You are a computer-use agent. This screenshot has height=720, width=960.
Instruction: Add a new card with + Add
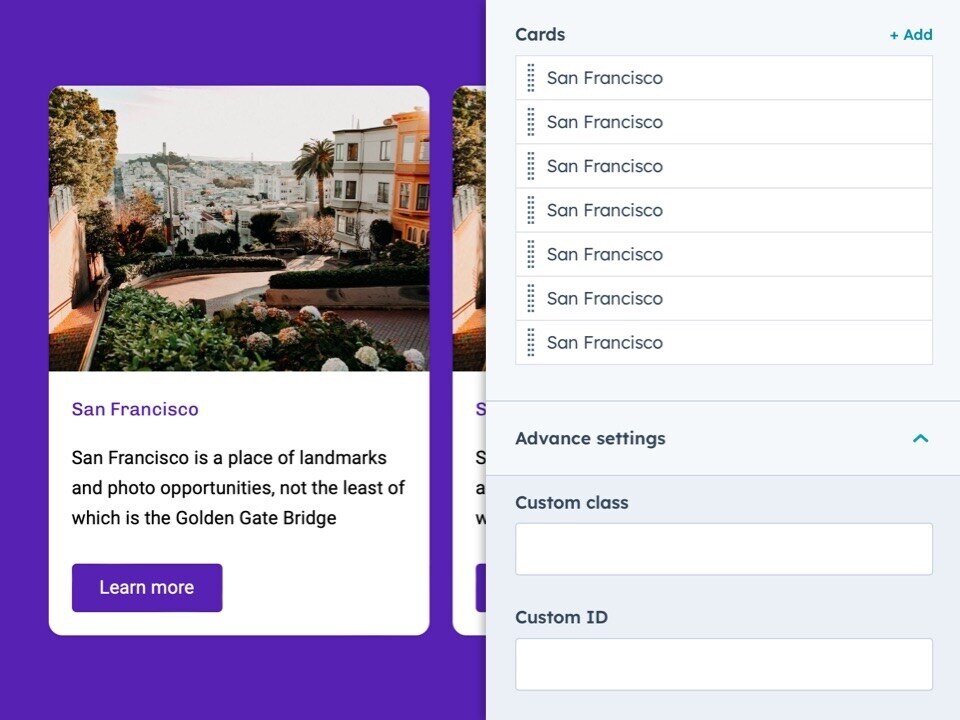click(911, 35)
